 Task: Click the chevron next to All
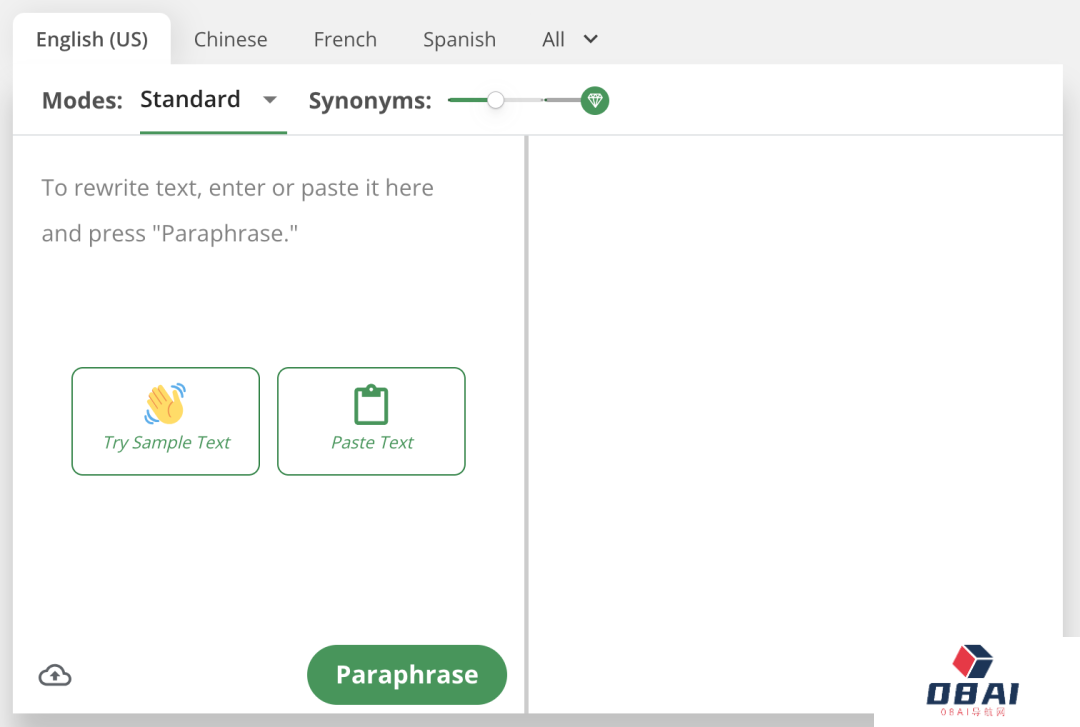coord(591,39)
